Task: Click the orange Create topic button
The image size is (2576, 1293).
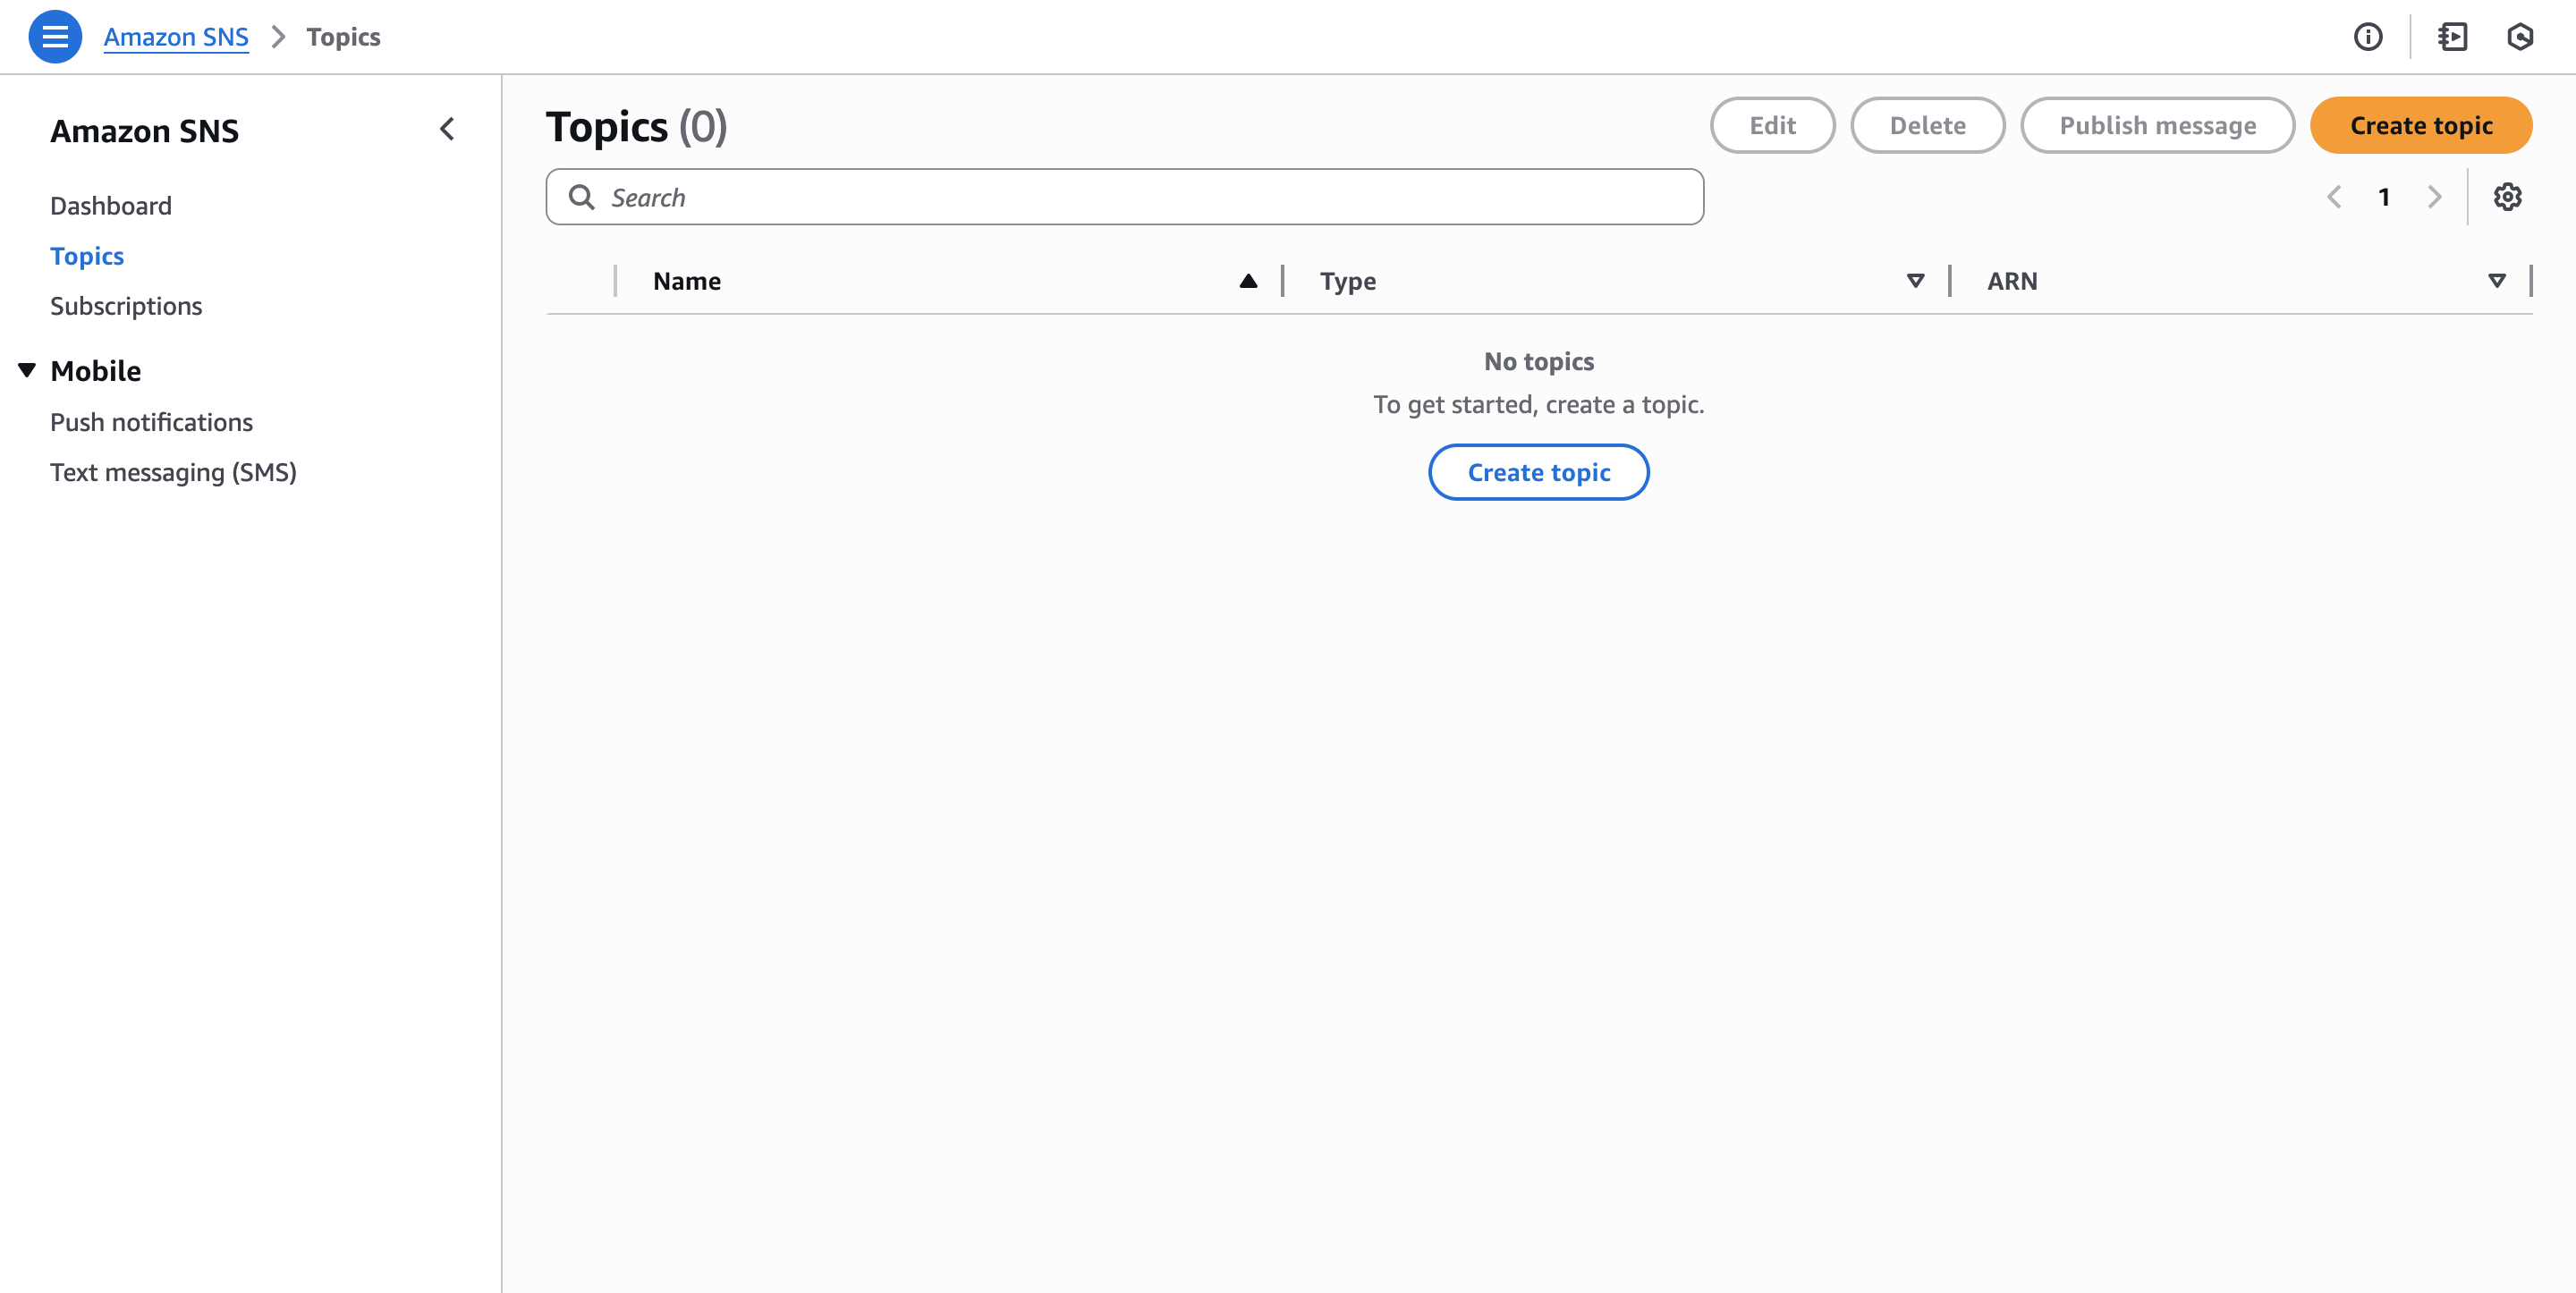Action: (x=2420, y=125)
